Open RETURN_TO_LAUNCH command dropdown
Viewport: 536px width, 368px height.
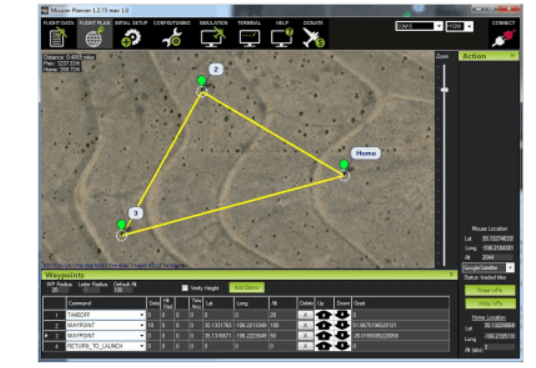(x=142, y=346)
